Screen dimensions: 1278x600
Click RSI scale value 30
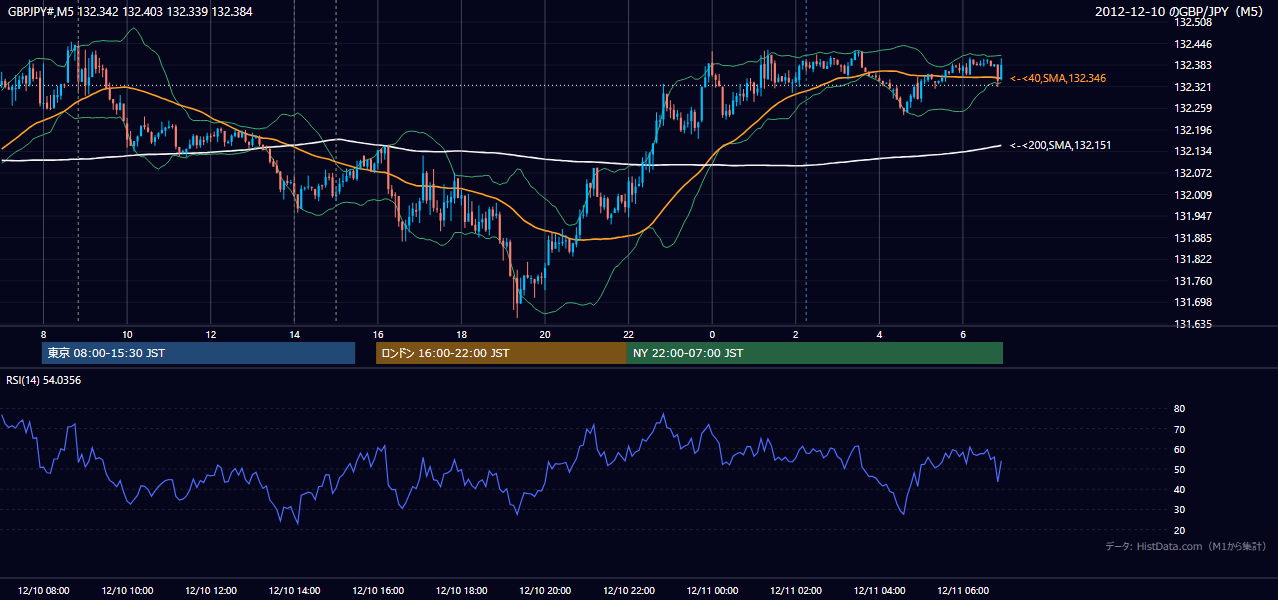(1179, 510)
